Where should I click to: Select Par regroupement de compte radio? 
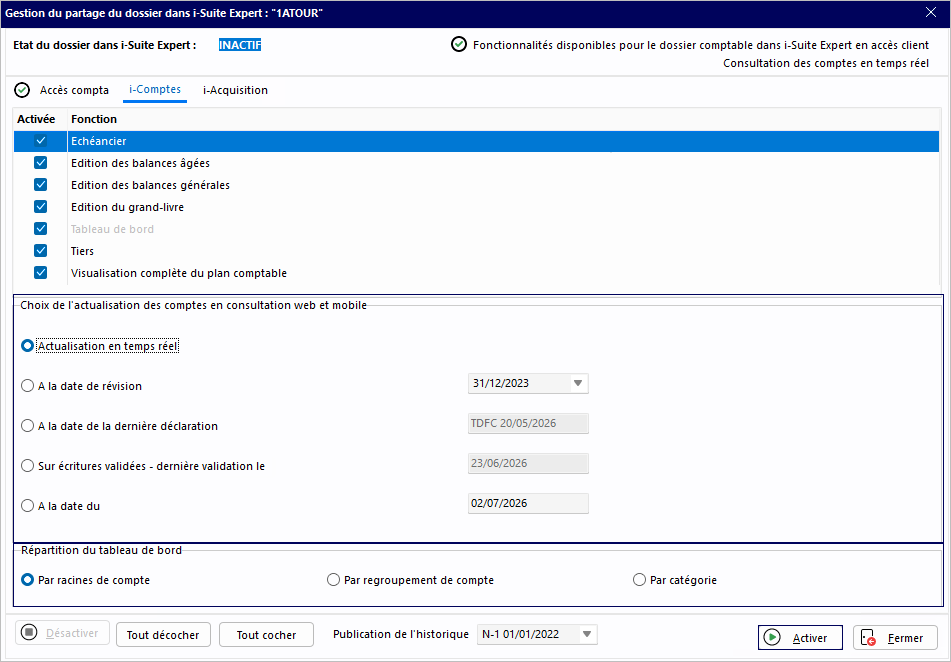333,580
